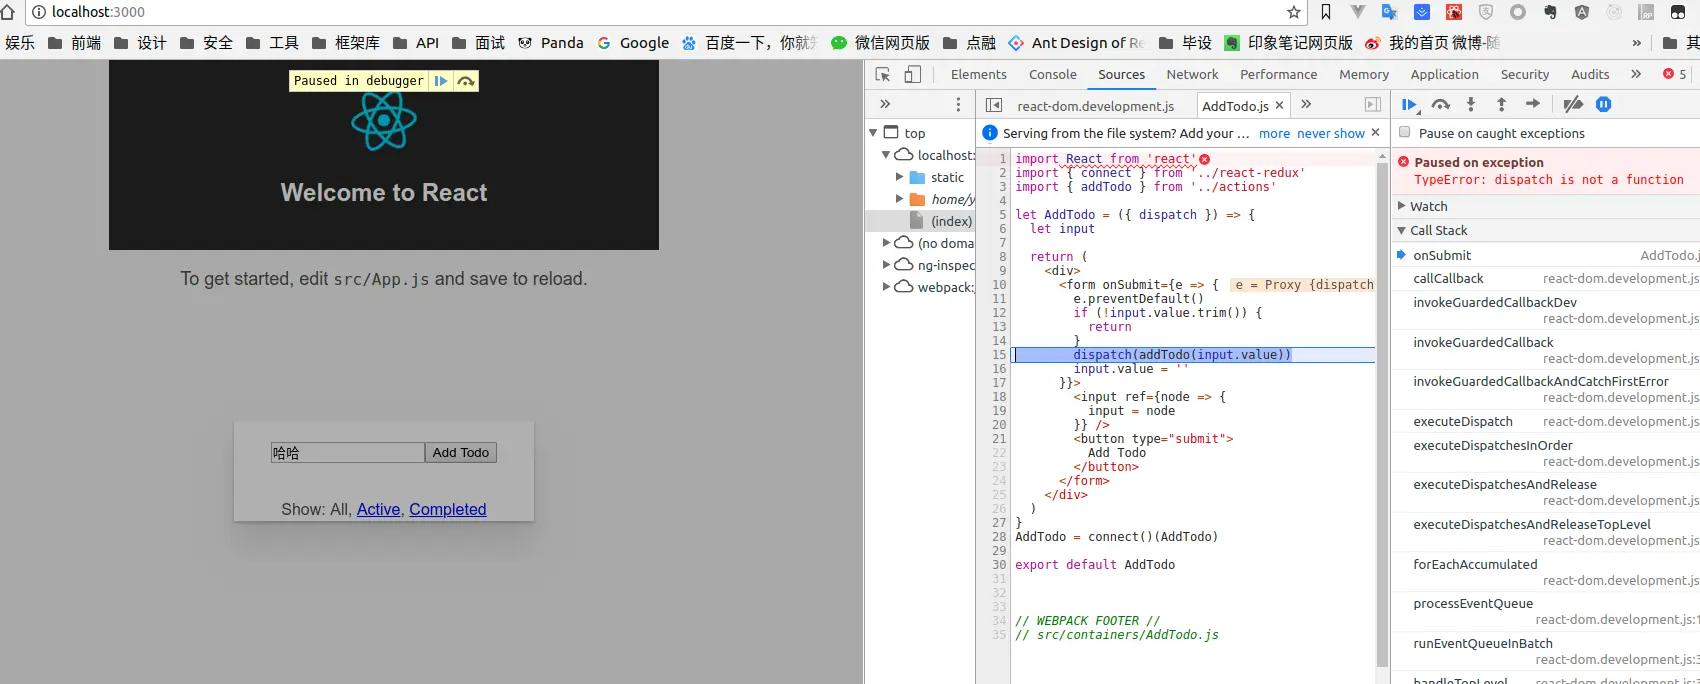The image size is (1700, 684).
Task: Activate the inspect element picker
Action: coord(882,75)
